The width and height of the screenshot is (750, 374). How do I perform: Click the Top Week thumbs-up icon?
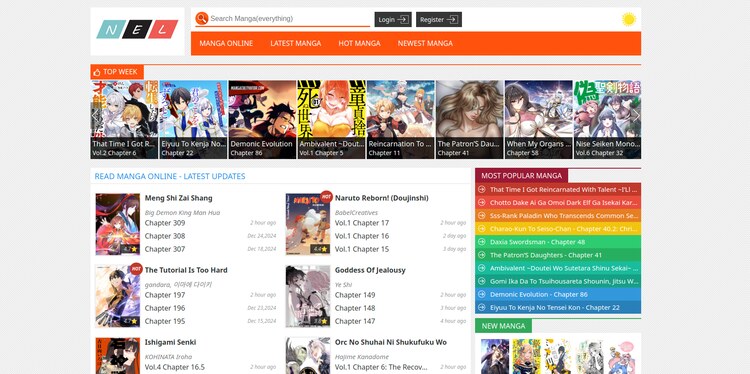click(x=97, y=72)
